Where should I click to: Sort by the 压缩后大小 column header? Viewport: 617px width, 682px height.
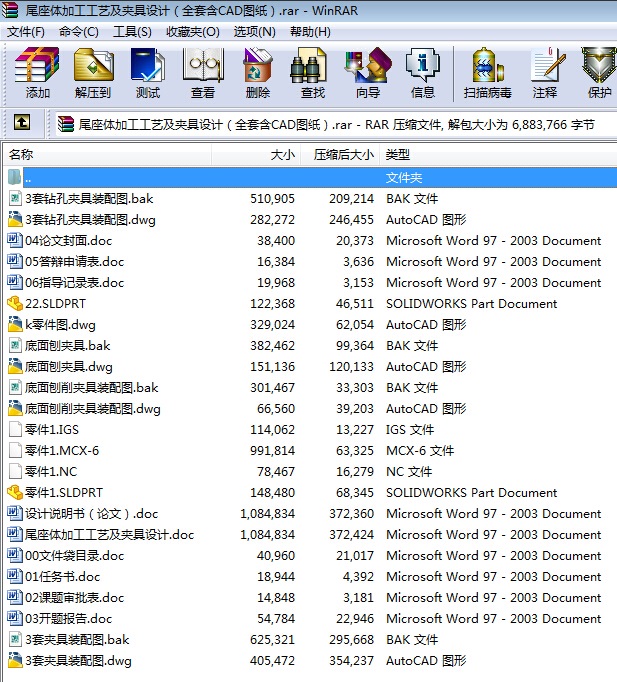tap(340, 154)
